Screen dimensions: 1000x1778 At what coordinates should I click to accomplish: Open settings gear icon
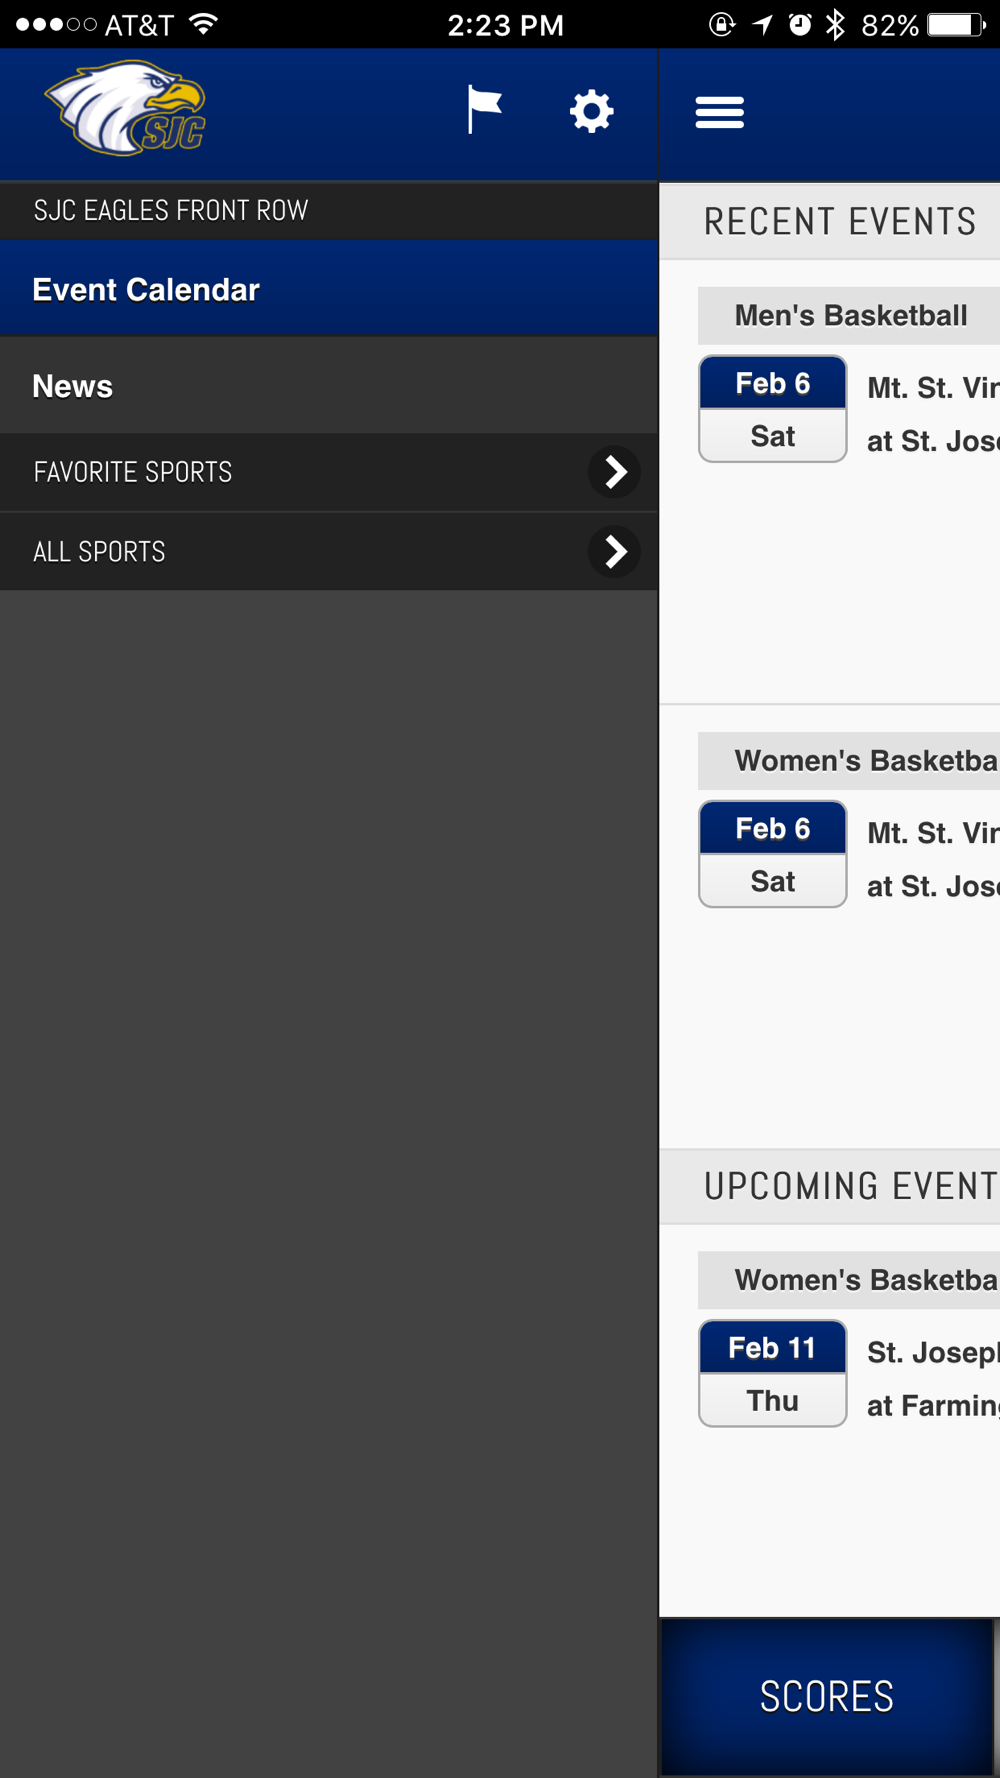592,111
